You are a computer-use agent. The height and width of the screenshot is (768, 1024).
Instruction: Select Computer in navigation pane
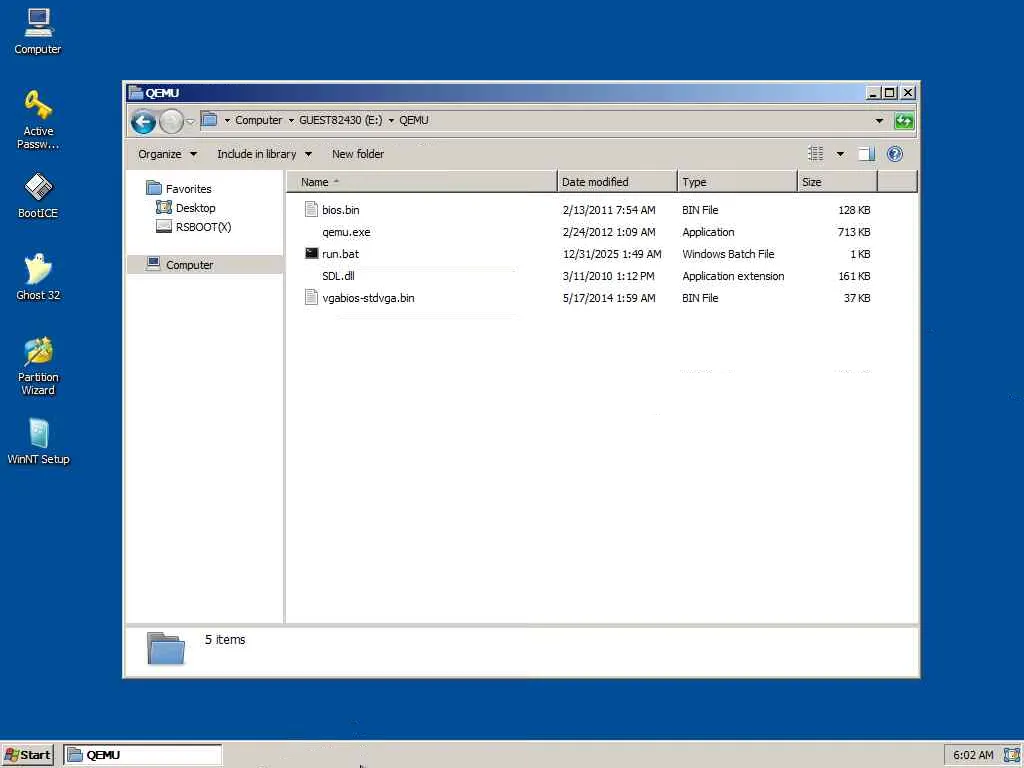point(189,264)
